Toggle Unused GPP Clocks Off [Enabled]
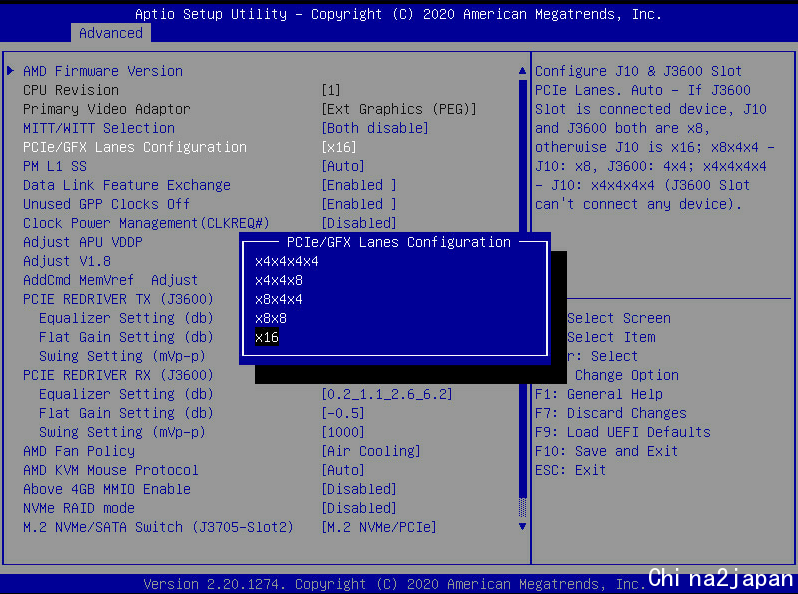 pos(359,204)
